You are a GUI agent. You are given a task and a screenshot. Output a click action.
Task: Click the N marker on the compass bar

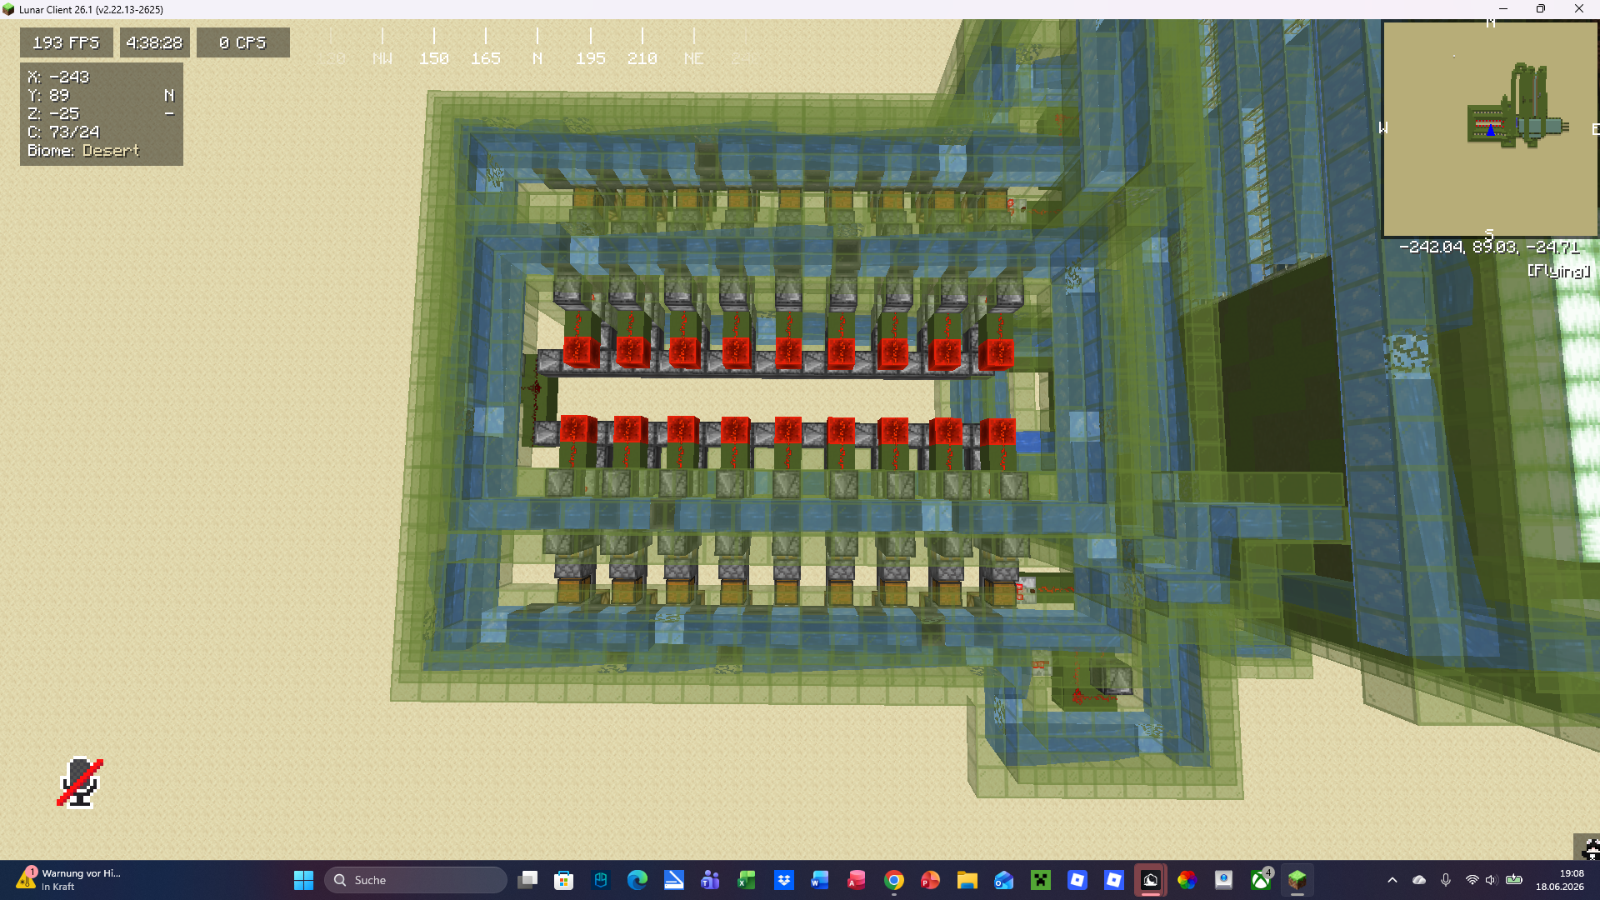pyautogui.click(x=538, y=59)
